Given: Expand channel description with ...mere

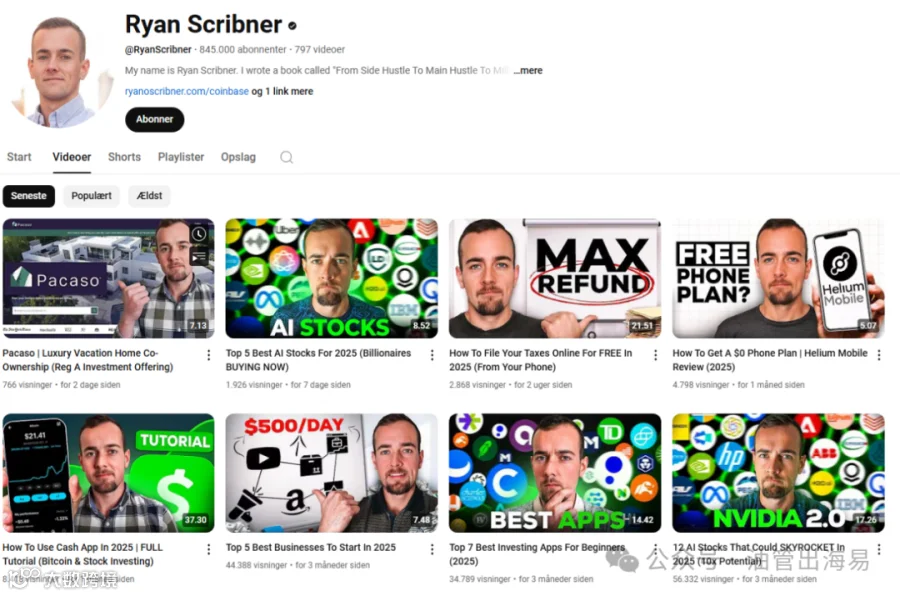Looking at the screenshot, I should pos(528,70).
